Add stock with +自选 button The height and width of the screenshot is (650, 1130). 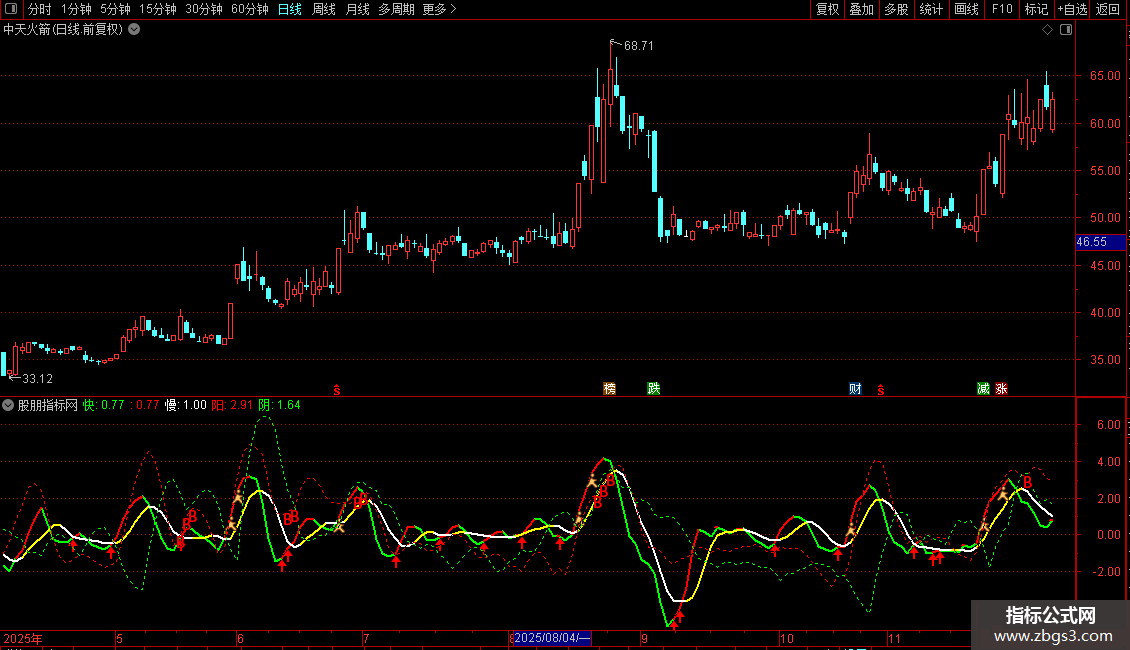click(x=1072, y=9)
